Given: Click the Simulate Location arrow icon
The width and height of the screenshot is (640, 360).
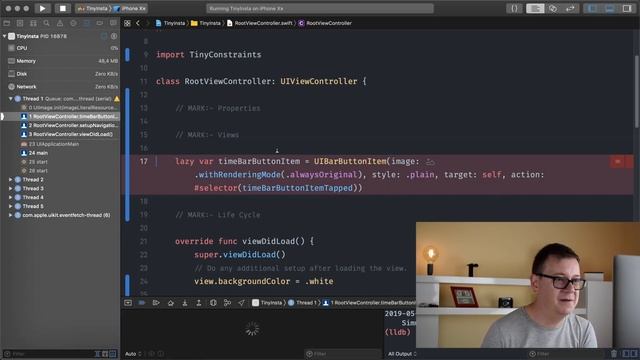Looking at the screenshot, I should click(241, 303).
